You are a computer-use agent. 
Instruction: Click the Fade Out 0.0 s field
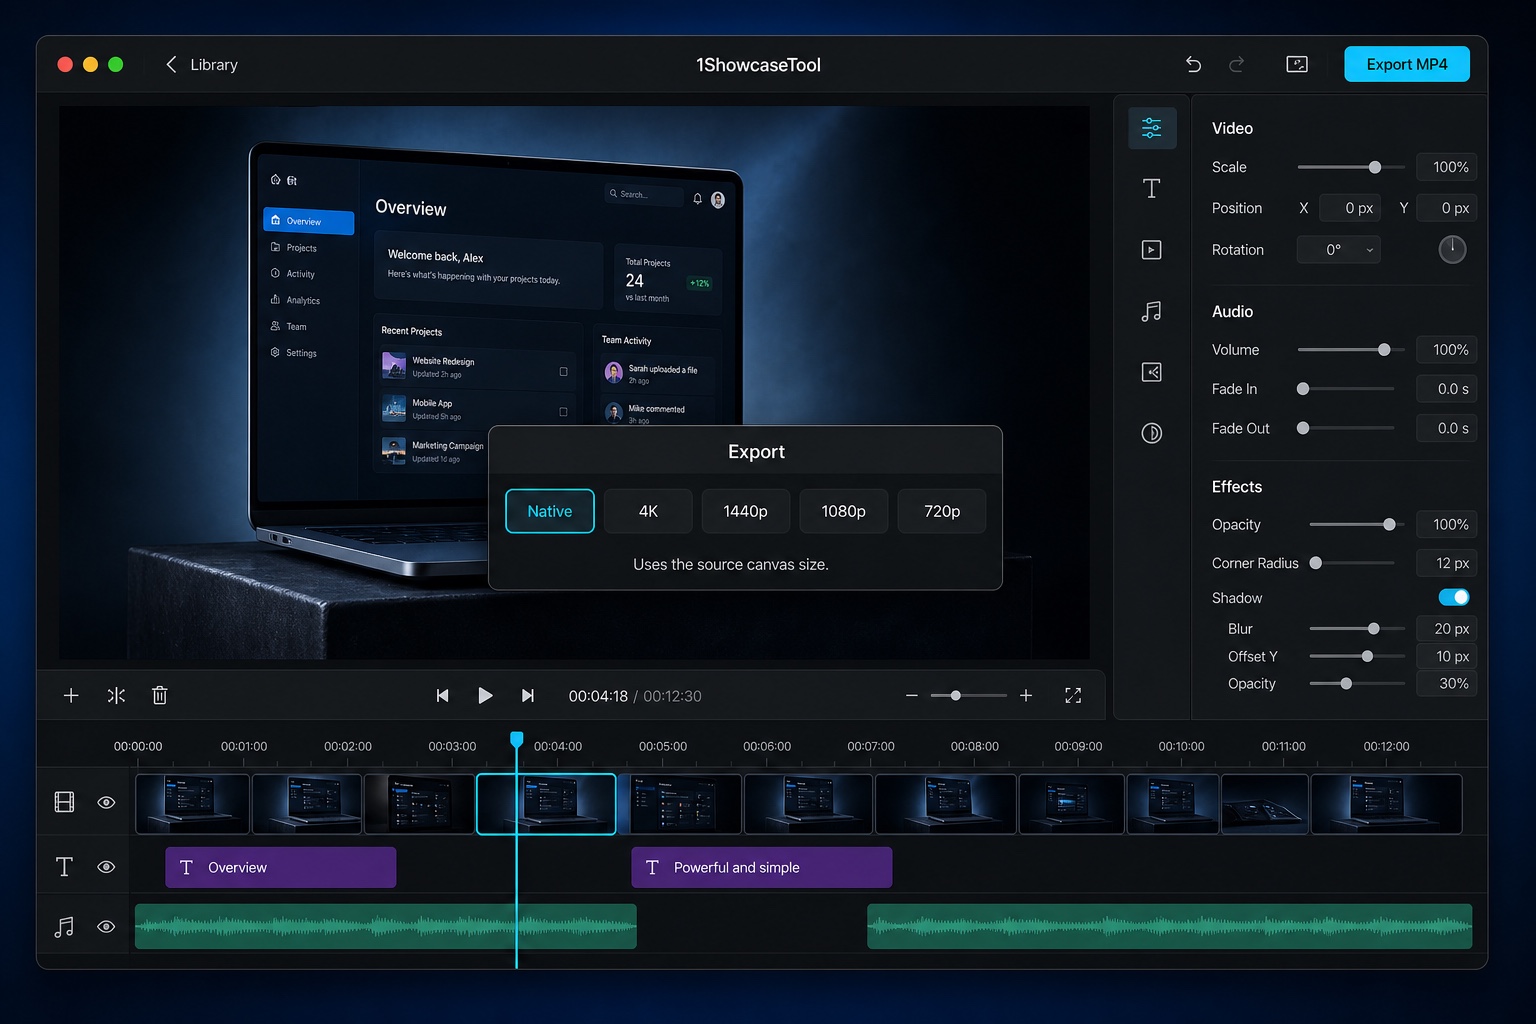point(1447,428)
